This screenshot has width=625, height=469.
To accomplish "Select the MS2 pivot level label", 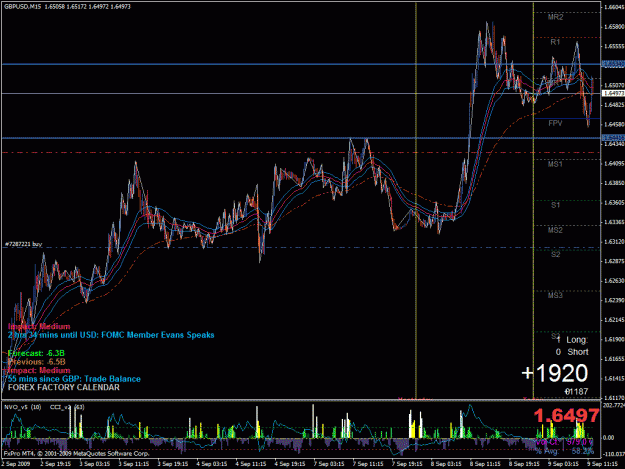I will click(x=555, y=230).
